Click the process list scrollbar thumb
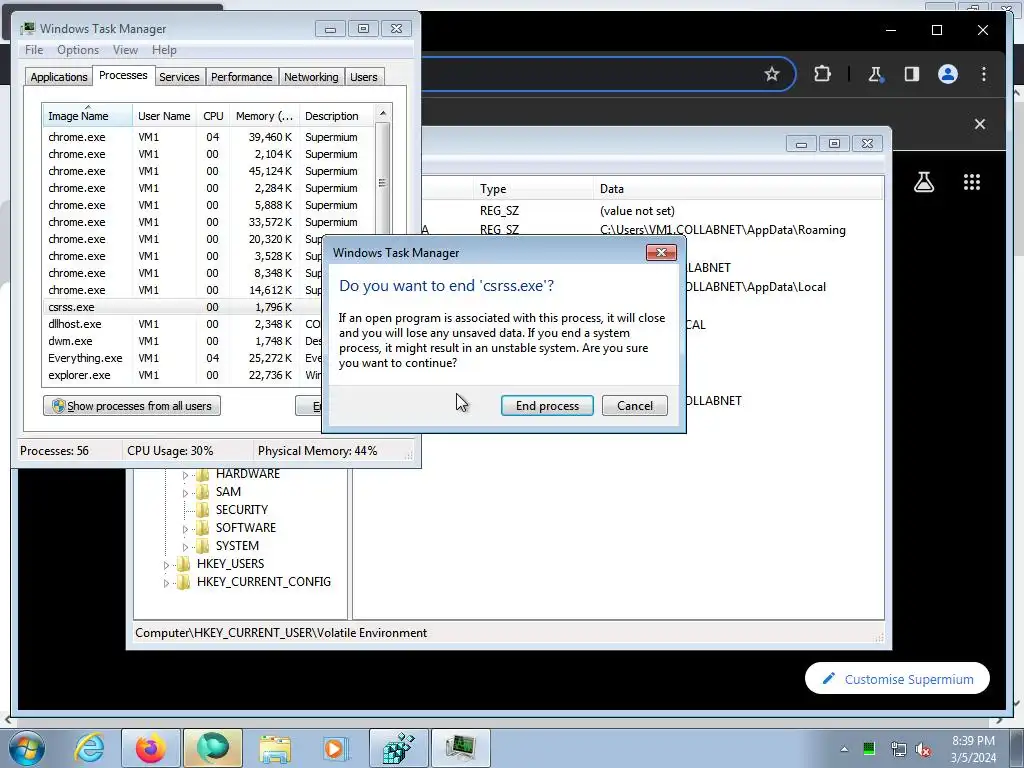The image size is (1024, 768). pos(383,183)
